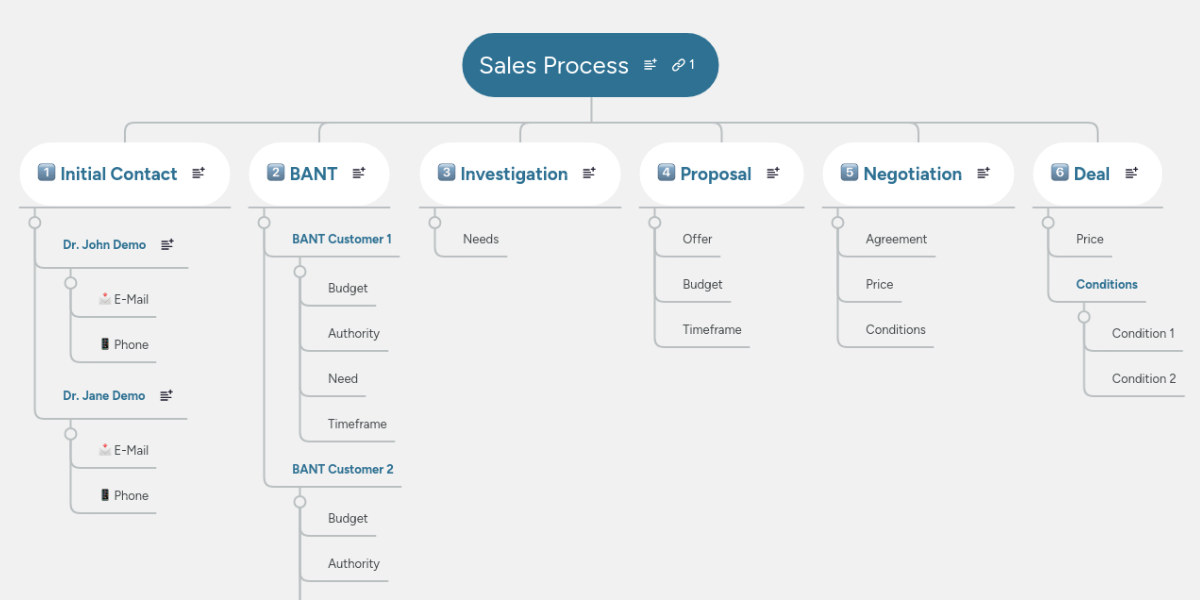The image size is (1200, 600).
Task: Click the Conditions topic under Deal
Action: point(1109,284)
